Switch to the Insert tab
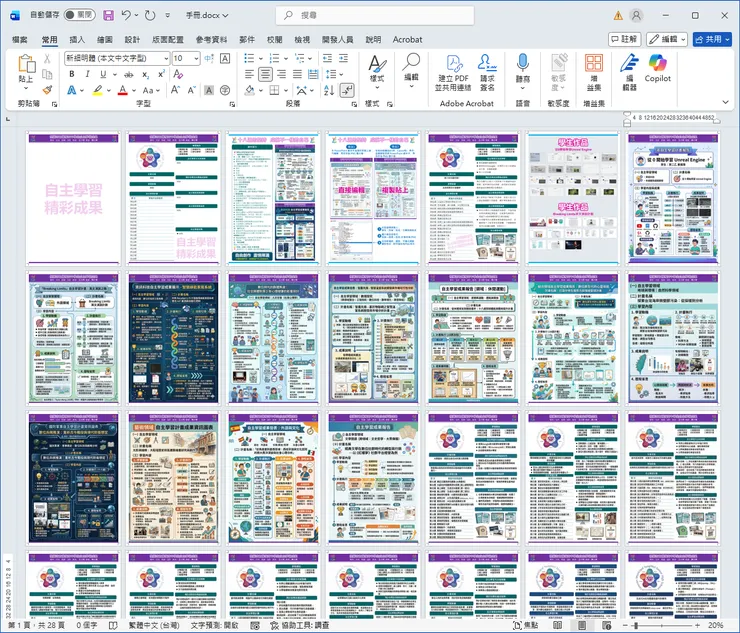The width and height of the screenshot is (740, 633). [77, 40]
